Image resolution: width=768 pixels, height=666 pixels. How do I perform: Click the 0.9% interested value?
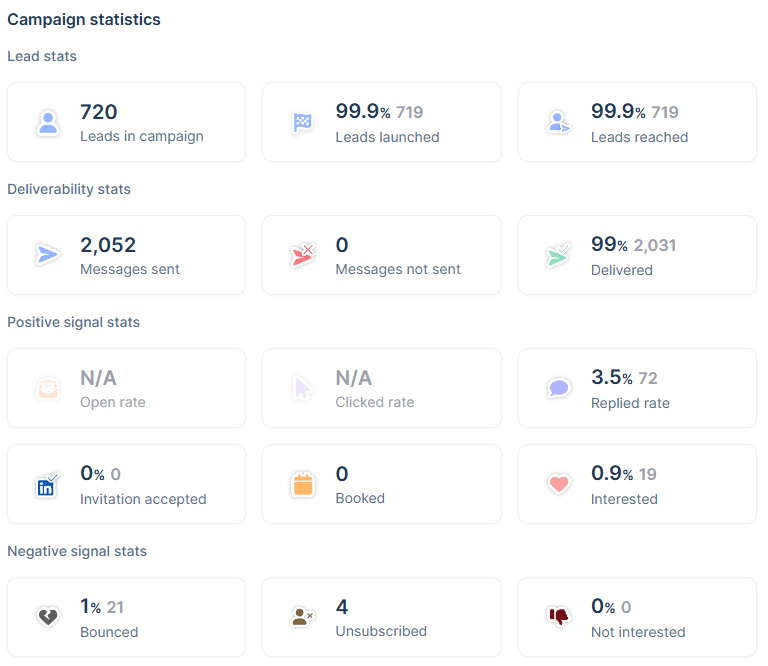[612, 473]
